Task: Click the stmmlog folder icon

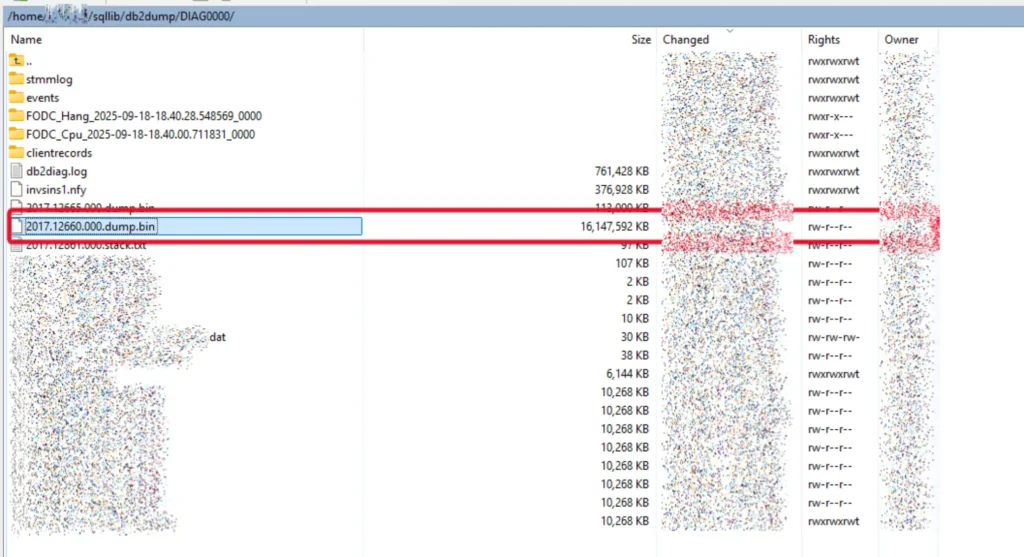Action: click(16, 79)
